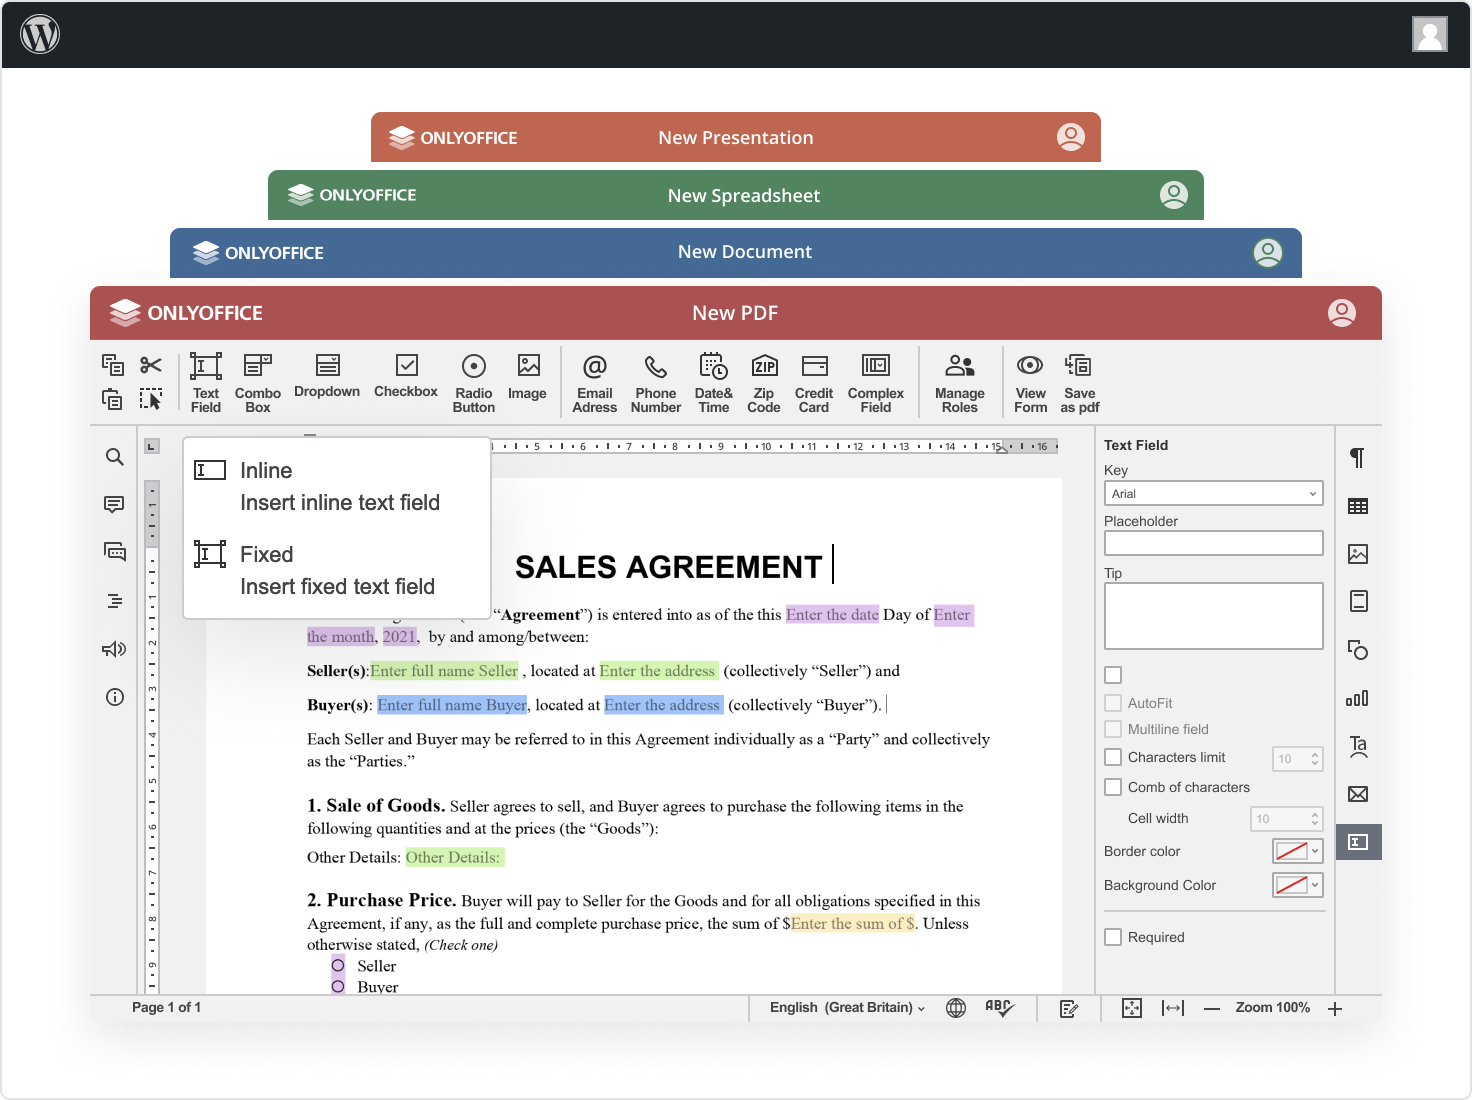Image resolution: width=1472 pixels, height=1100 pixels.
Task: Open the Feedback megaphone icon
Action: pyautogui.click(x=115, y=649)
